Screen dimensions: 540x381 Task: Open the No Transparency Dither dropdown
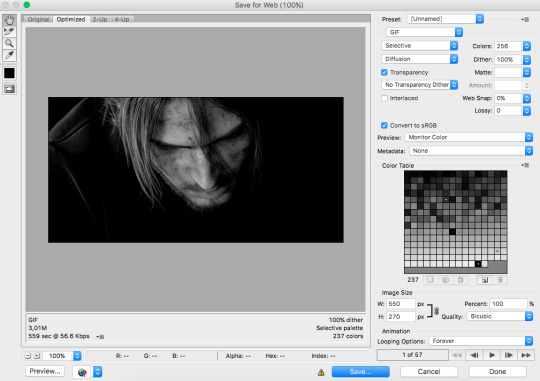419,84
